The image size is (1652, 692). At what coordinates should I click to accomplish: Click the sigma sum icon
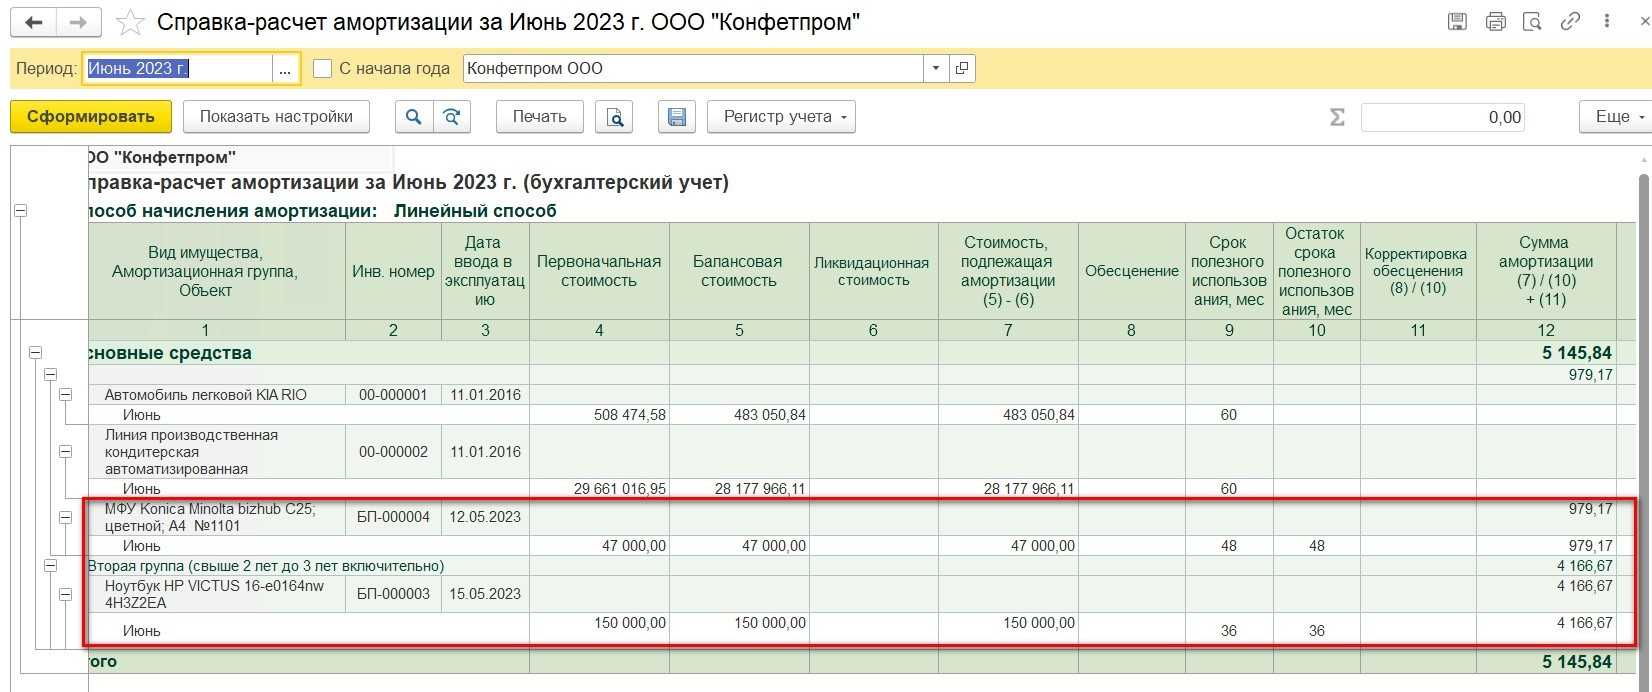(1337, 117)
